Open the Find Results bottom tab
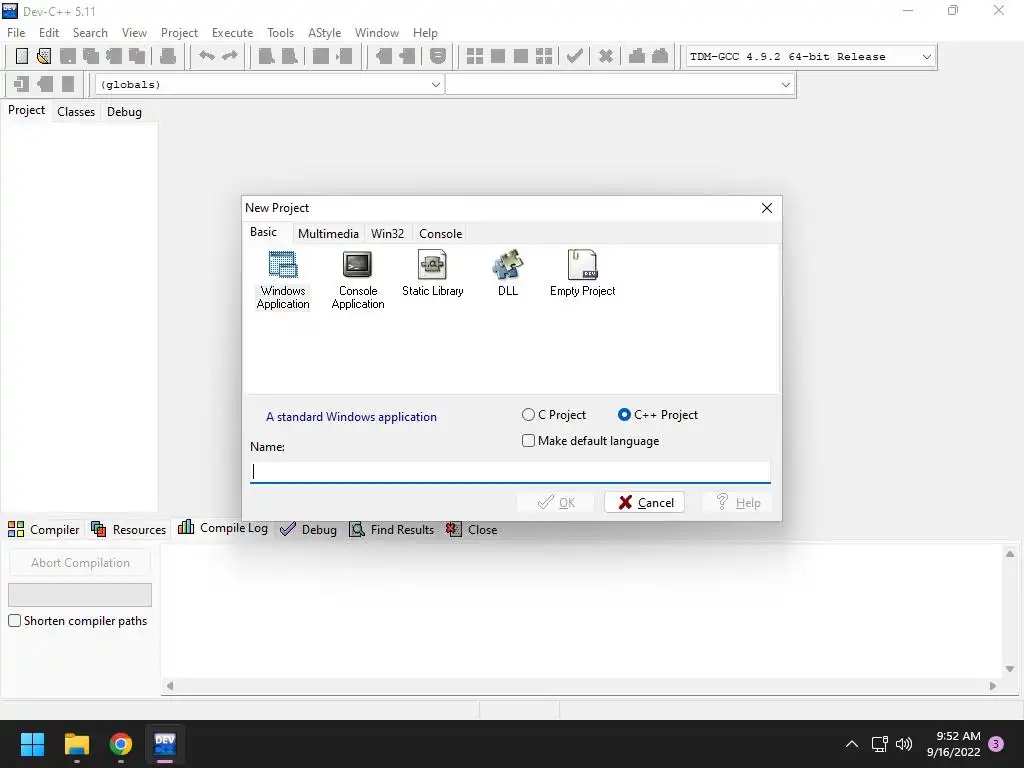The height and width of the screenshot is (768, 1024). [x=391, y=529]
